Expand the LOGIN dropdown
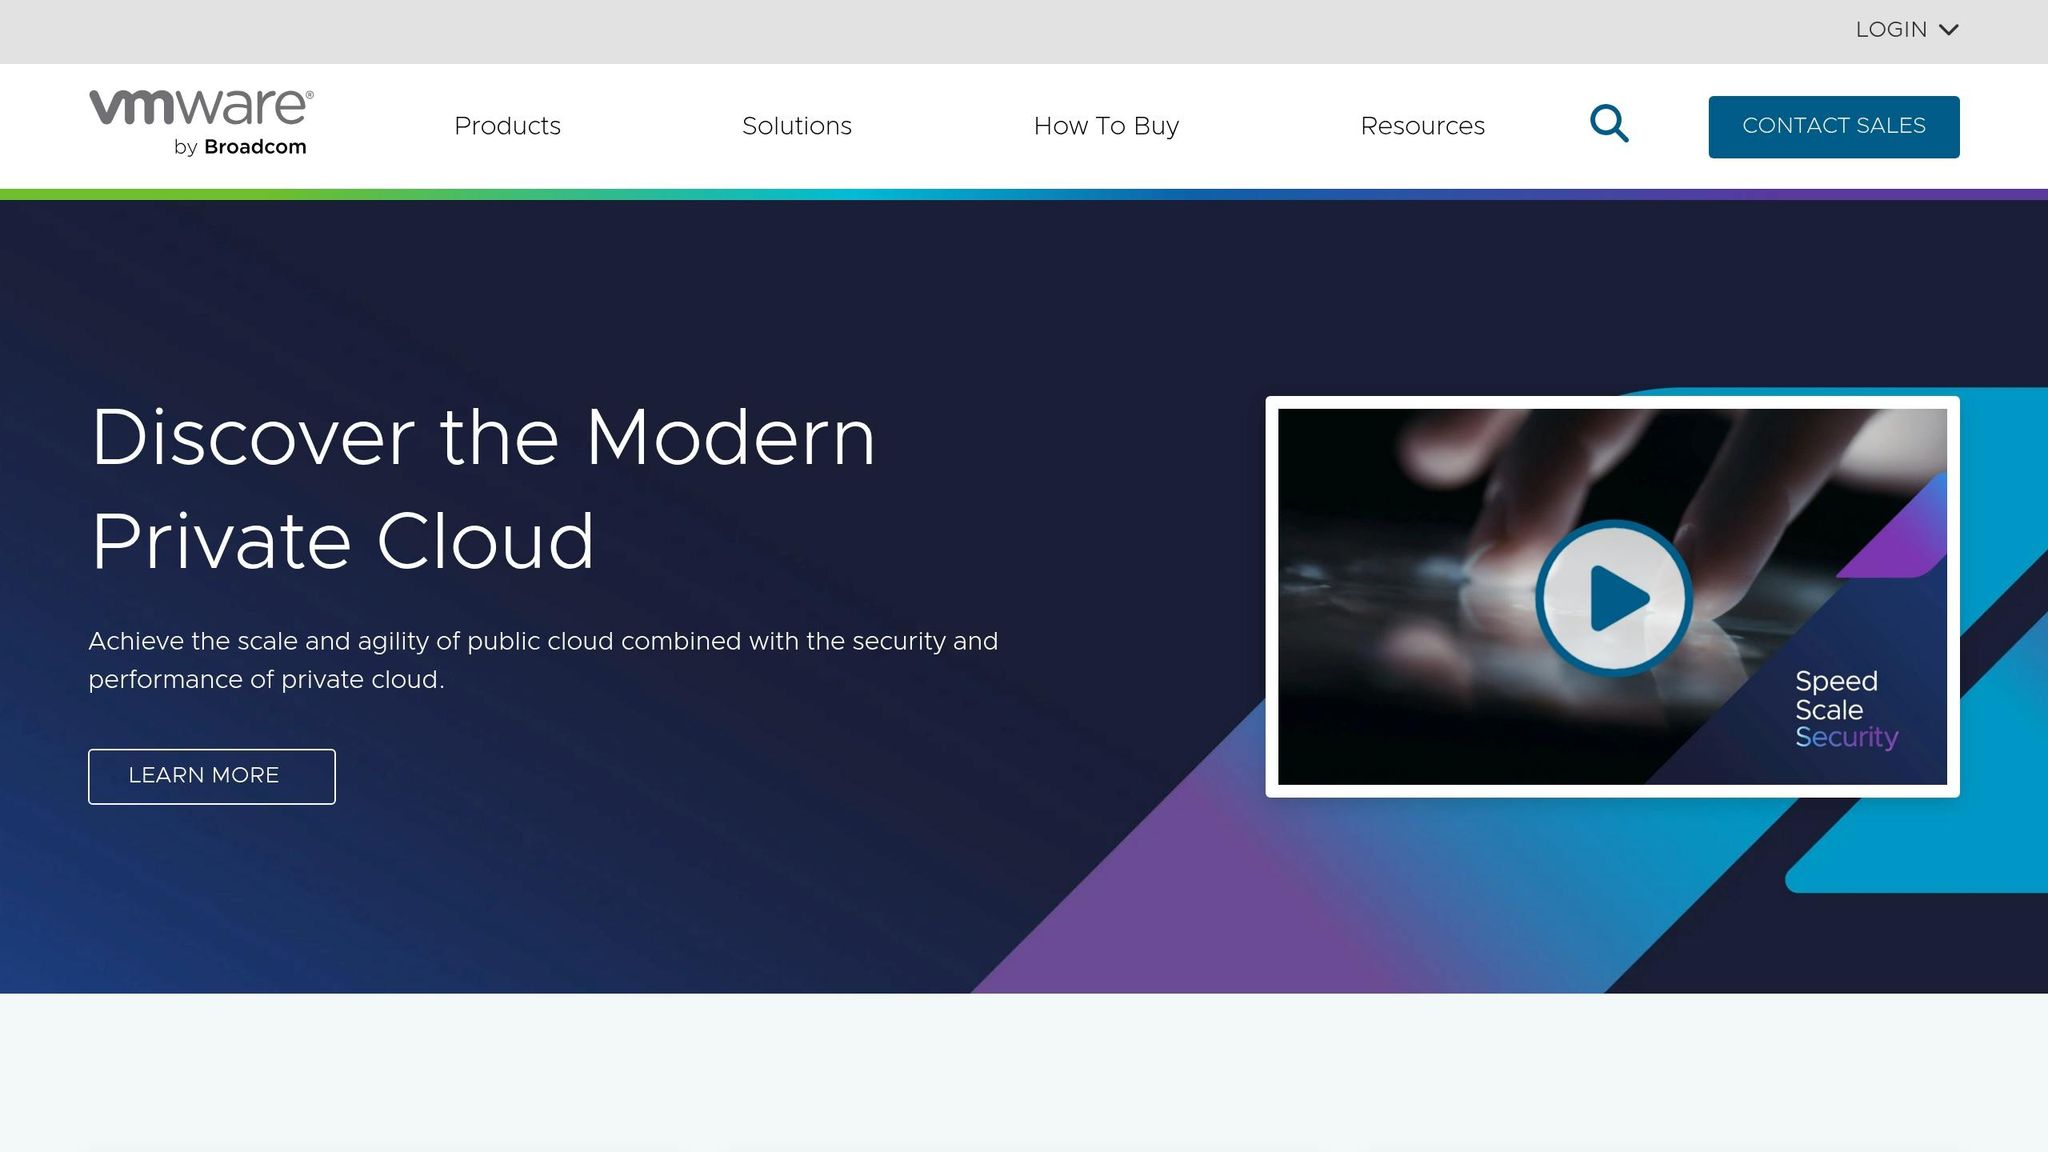2048x1152 pixels. [1906, 30]
